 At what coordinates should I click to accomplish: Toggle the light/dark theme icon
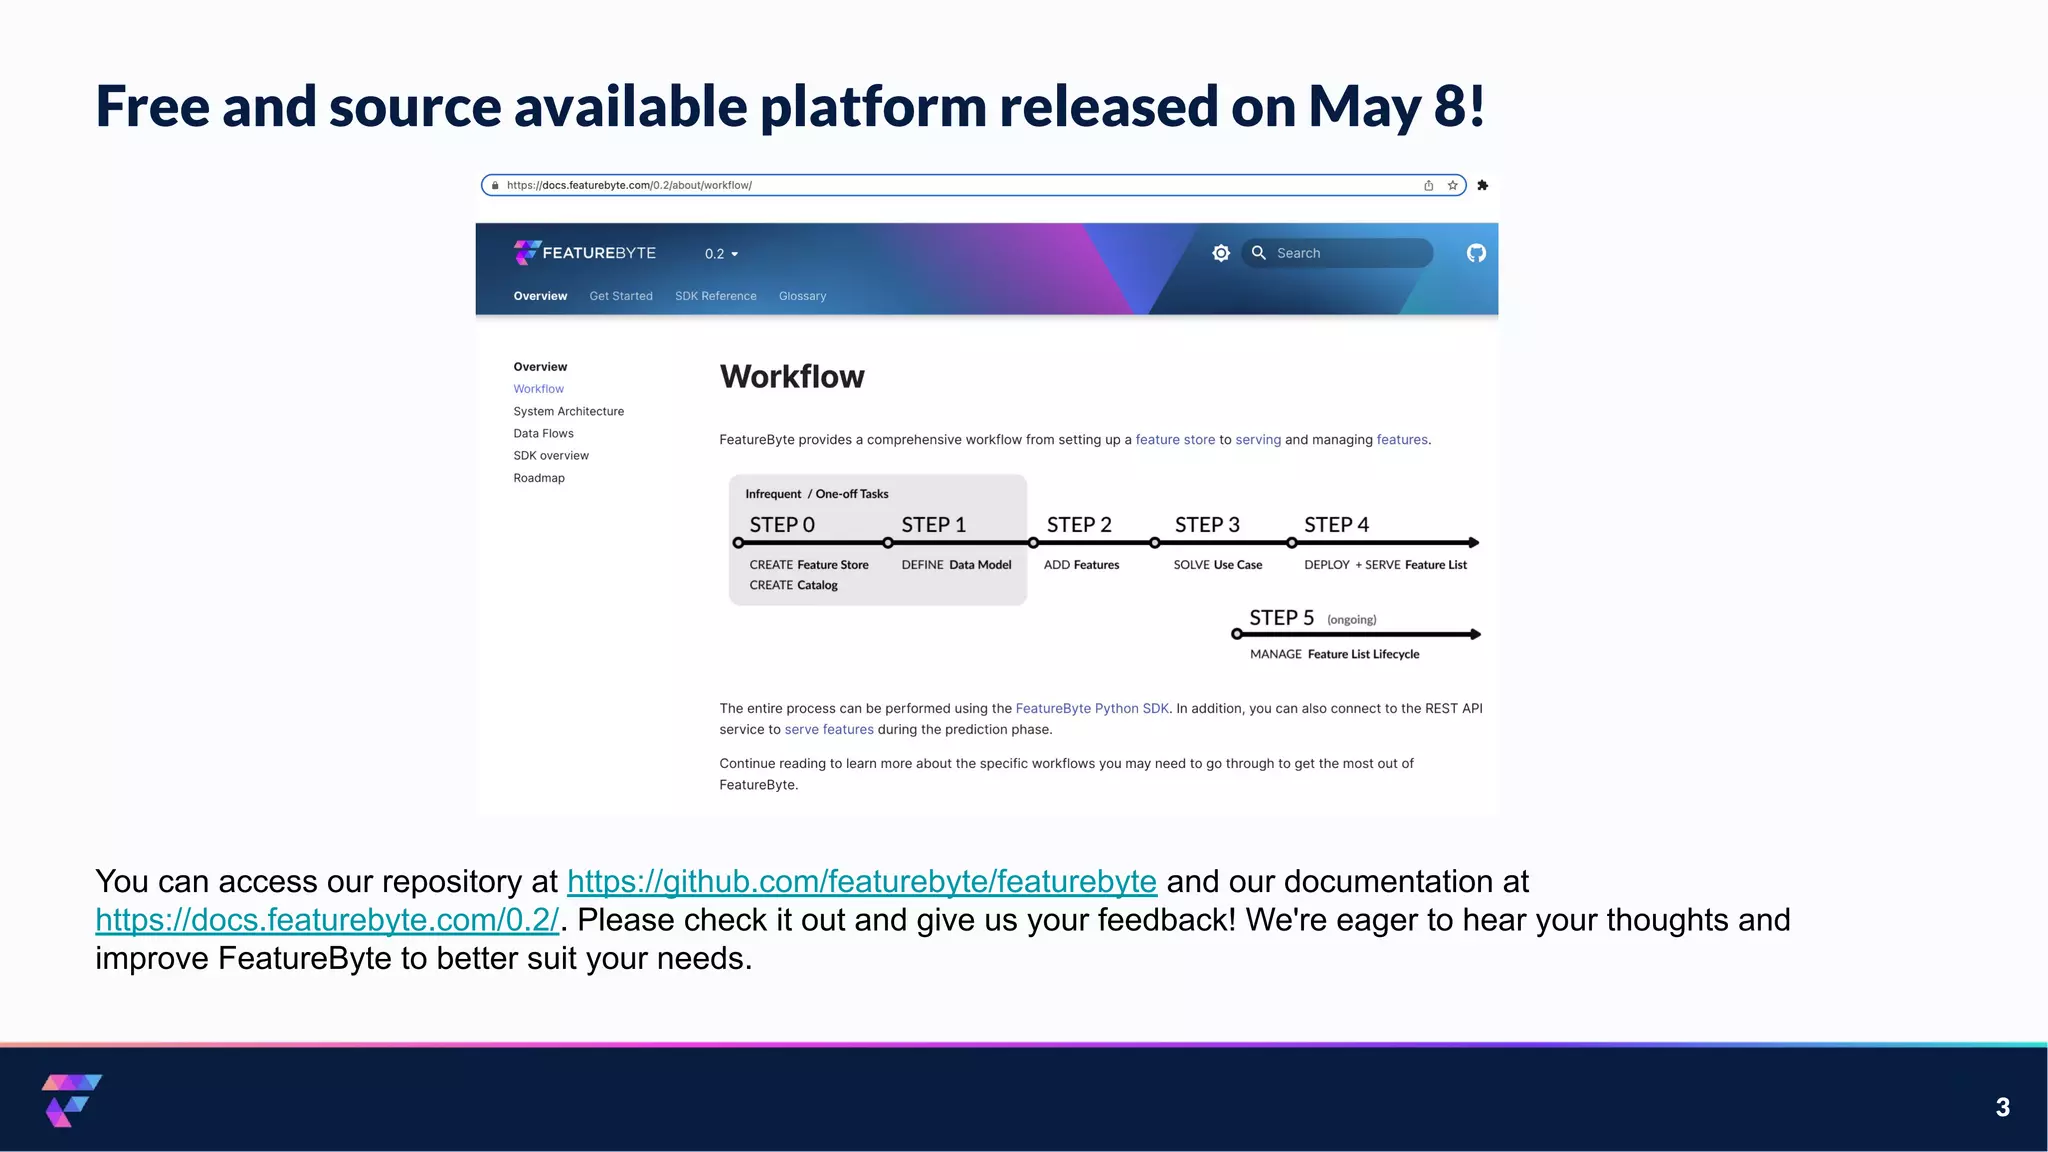click(x=1221, y=253)
